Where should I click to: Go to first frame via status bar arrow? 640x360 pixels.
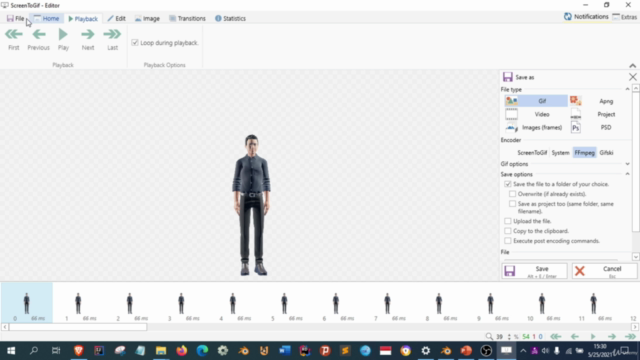[x=556, y=337]
